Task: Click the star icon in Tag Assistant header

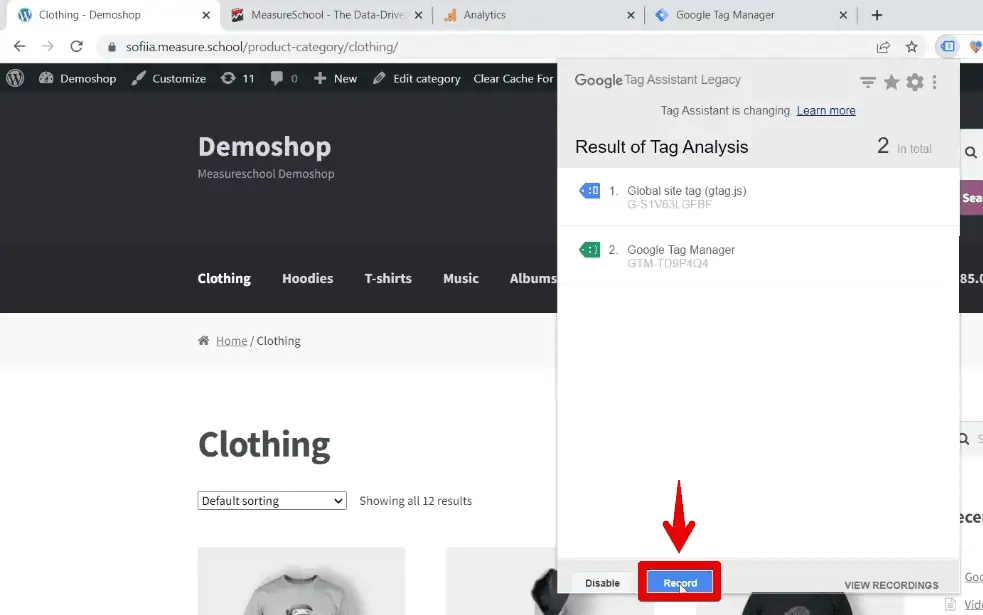Action: (x=890, y=82)
